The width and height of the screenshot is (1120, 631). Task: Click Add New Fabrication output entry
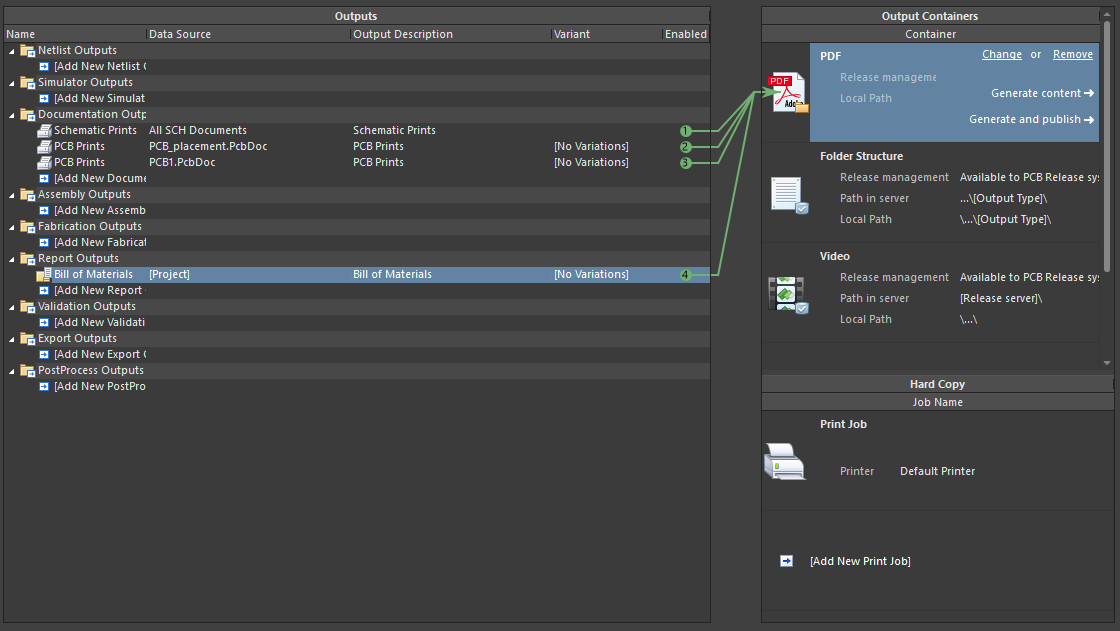coord(100,243)
